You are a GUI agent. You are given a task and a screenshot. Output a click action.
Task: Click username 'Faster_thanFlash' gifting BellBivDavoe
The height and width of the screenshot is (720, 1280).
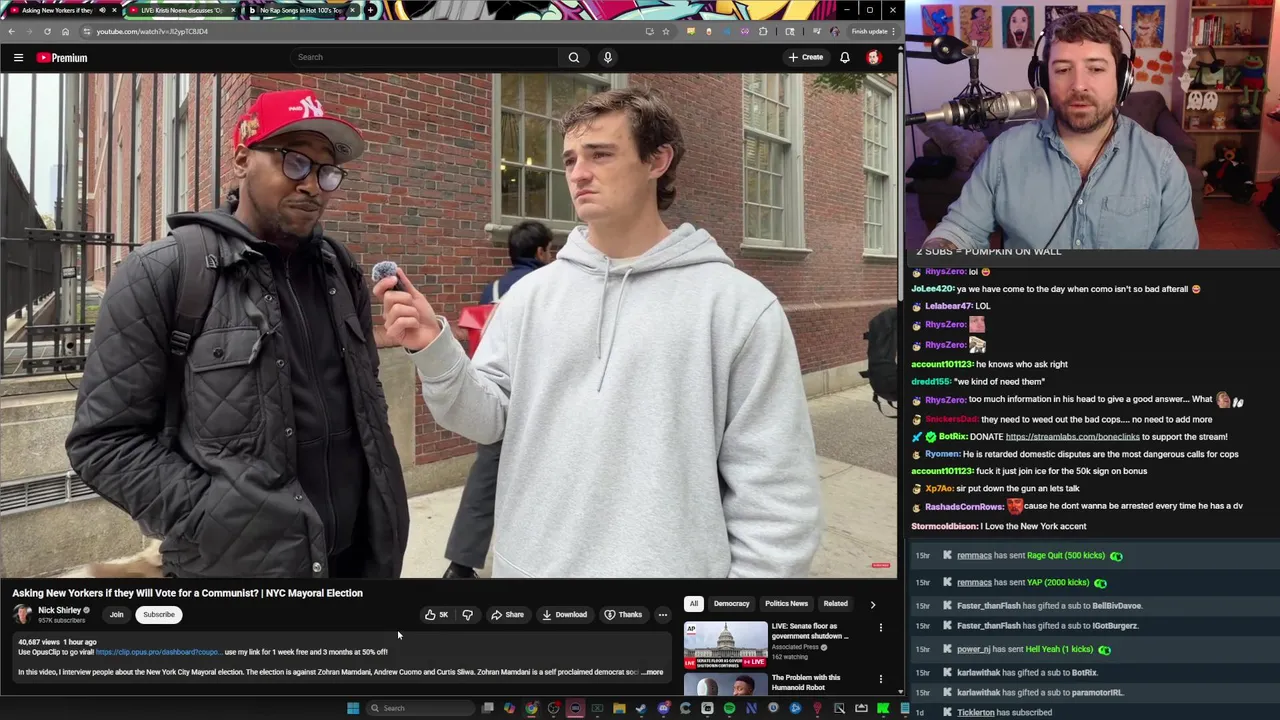click(x=989, y=606)
